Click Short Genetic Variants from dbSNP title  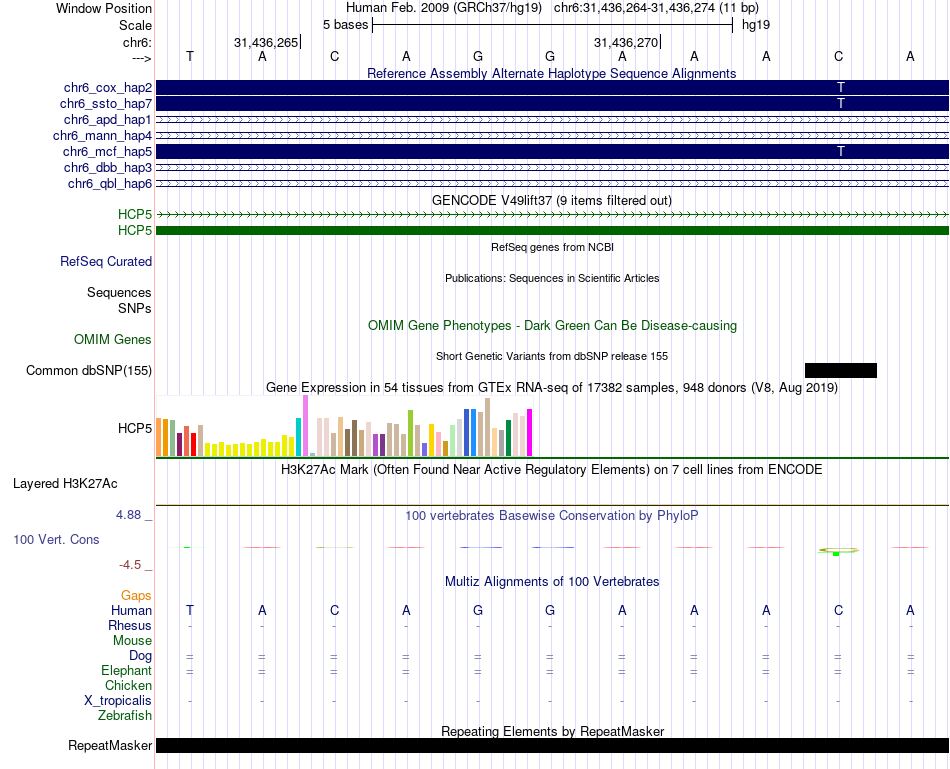coord(552,356)
